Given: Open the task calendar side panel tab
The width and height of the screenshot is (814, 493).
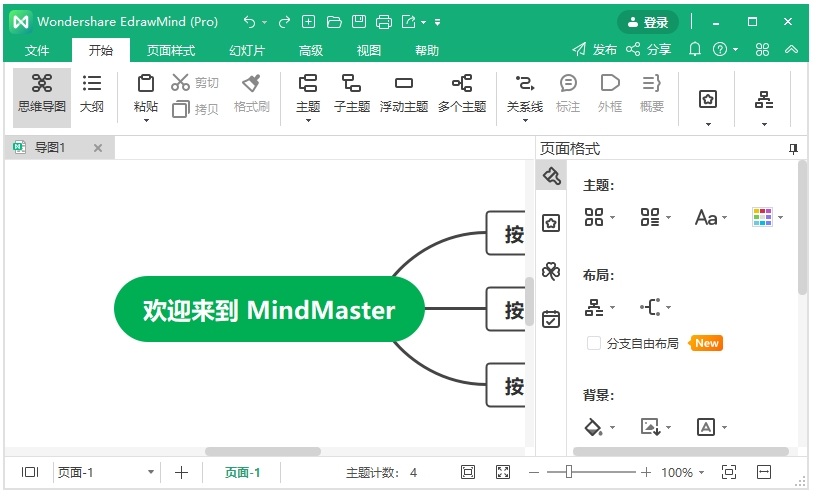Looking at the screenshot, I should [x=551, y=319].
